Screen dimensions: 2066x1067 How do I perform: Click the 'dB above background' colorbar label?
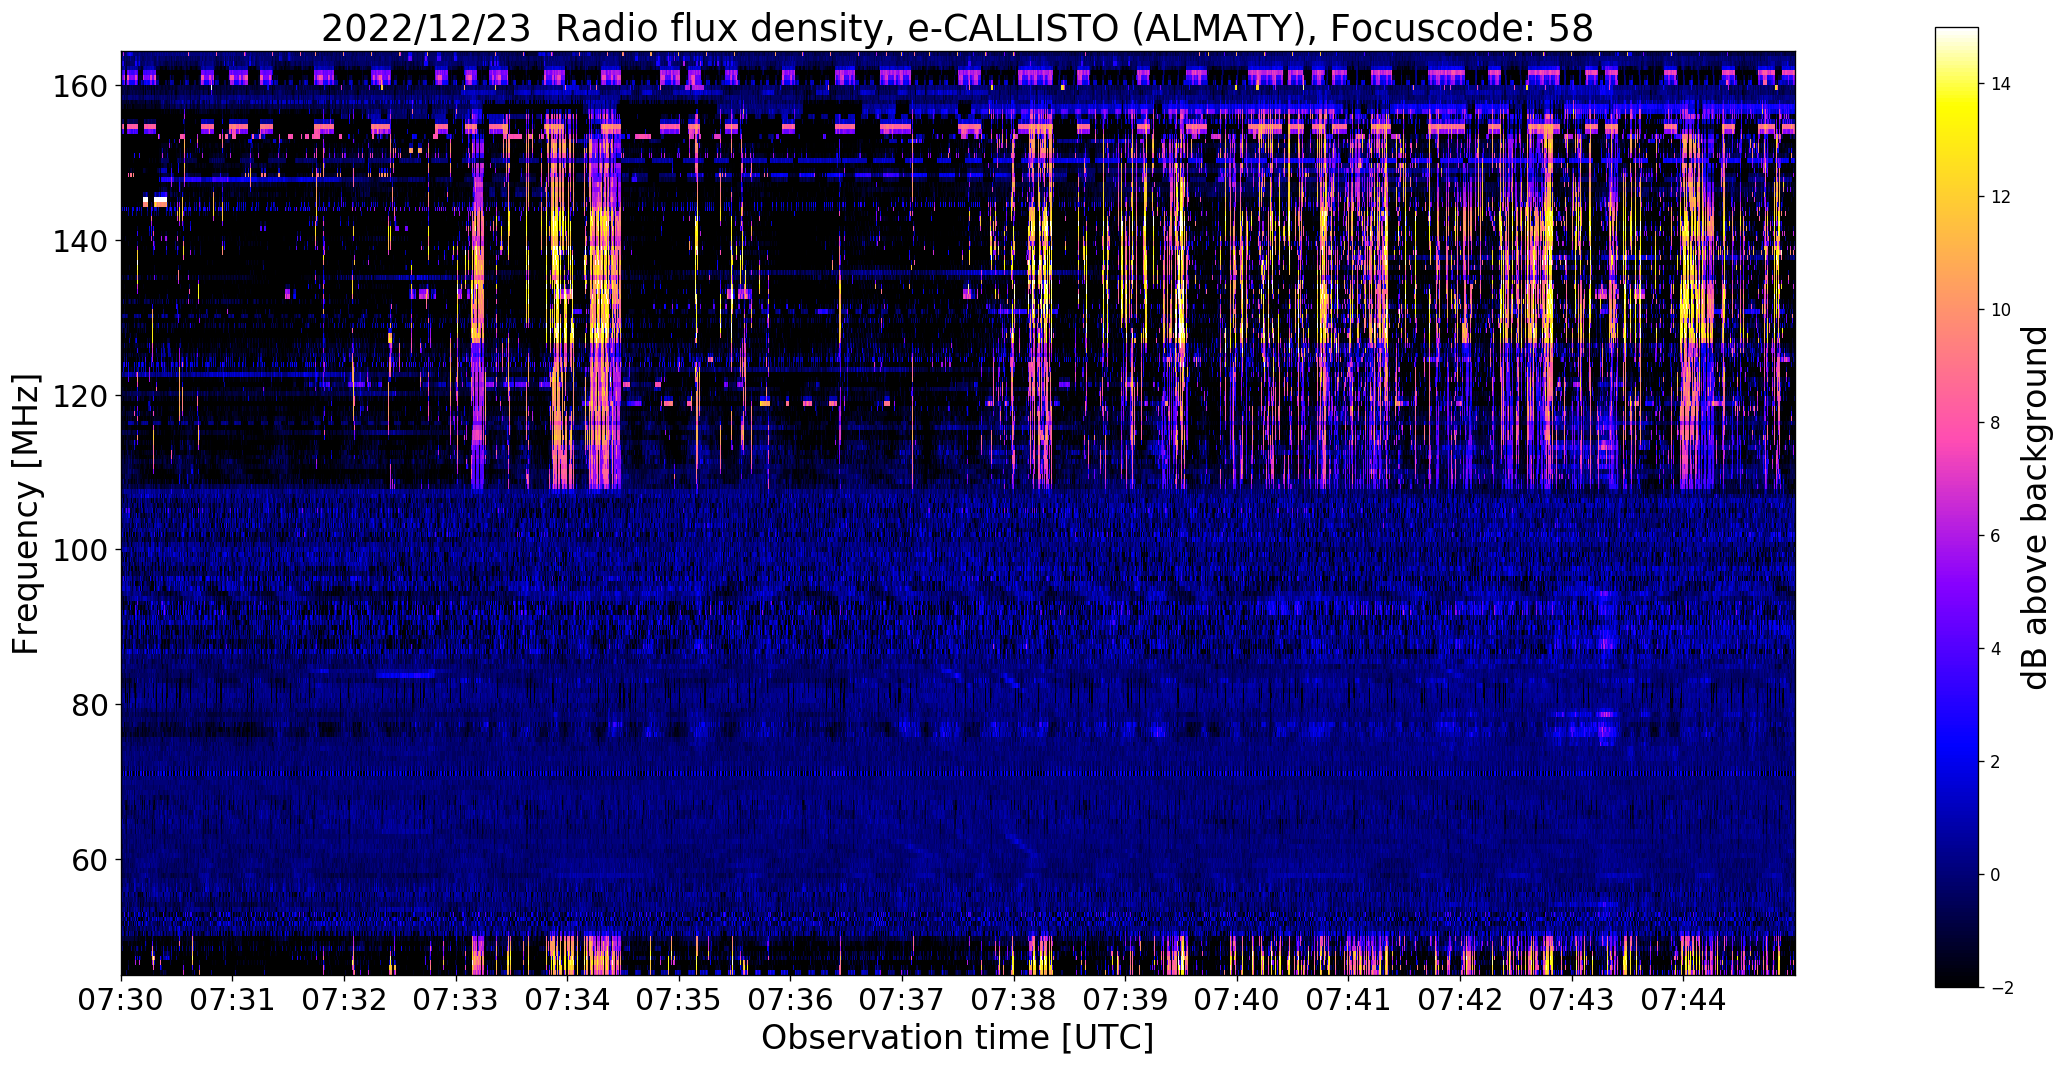coord(2035,507)
